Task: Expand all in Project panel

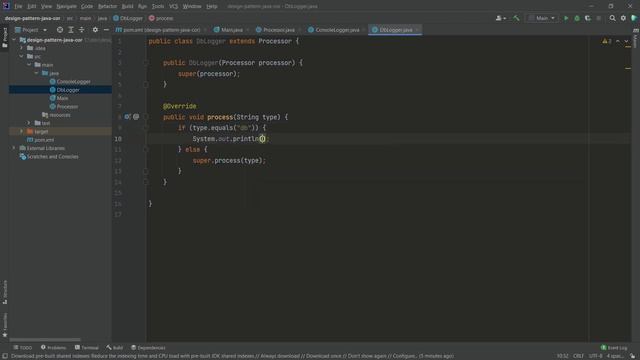Action: pyautogui.click(x=71, y=30)
